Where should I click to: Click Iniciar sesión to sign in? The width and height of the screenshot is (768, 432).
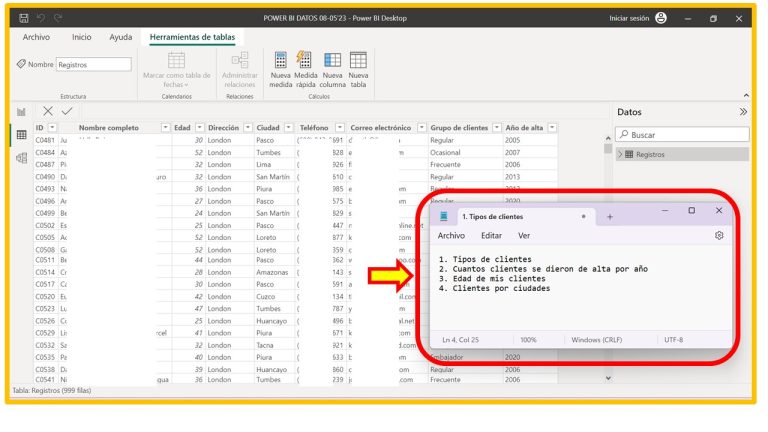click(629, 18)
